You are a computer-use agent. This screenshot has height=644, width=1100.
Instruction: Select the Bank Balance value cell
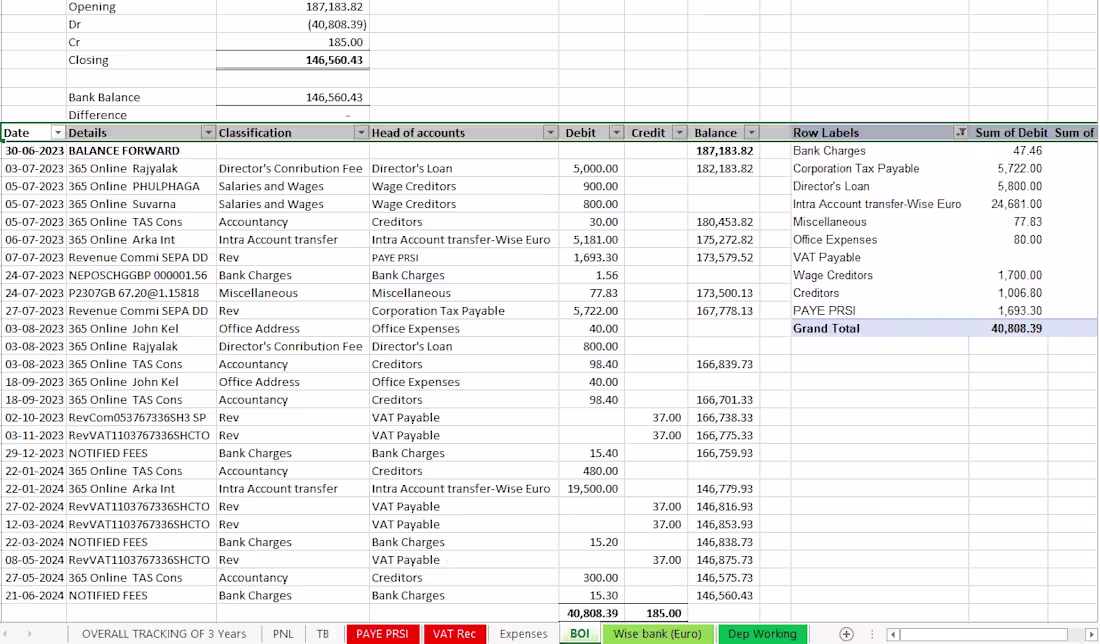point(293,97)
